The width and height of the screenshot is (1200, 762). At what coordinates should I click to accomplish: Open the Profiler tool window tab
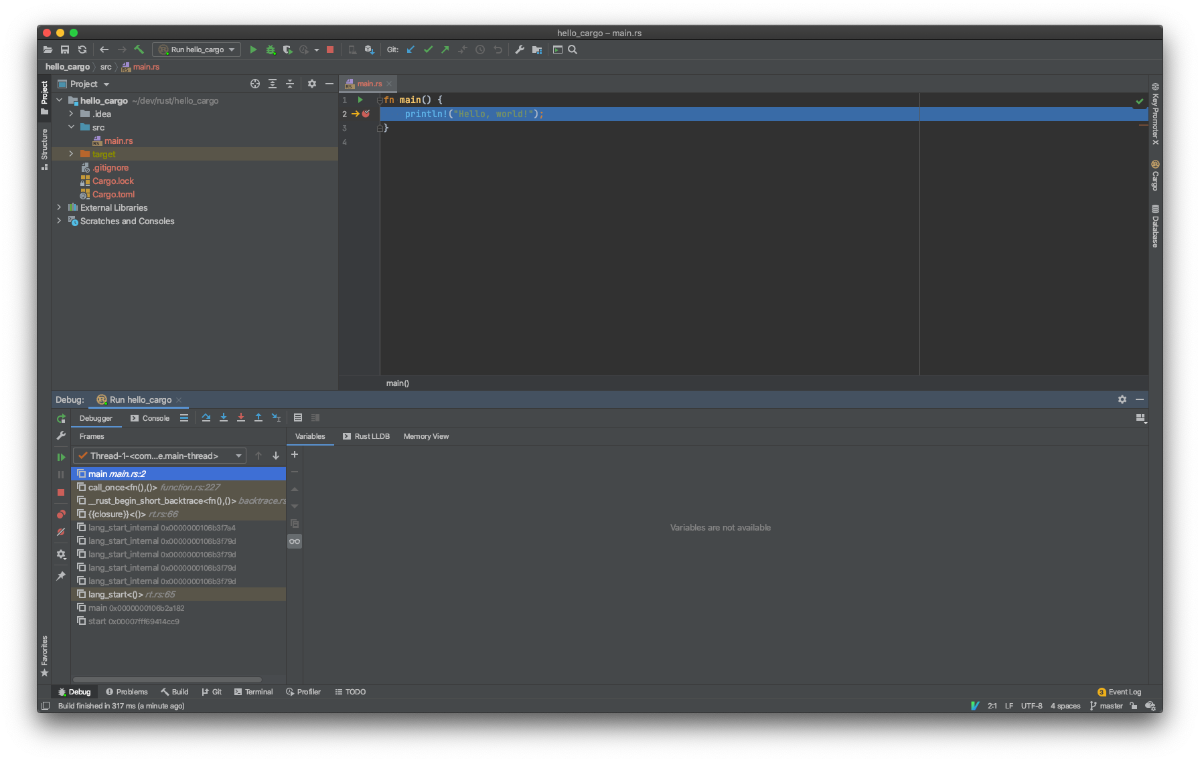pyautogui.click(x=303, y=692)
